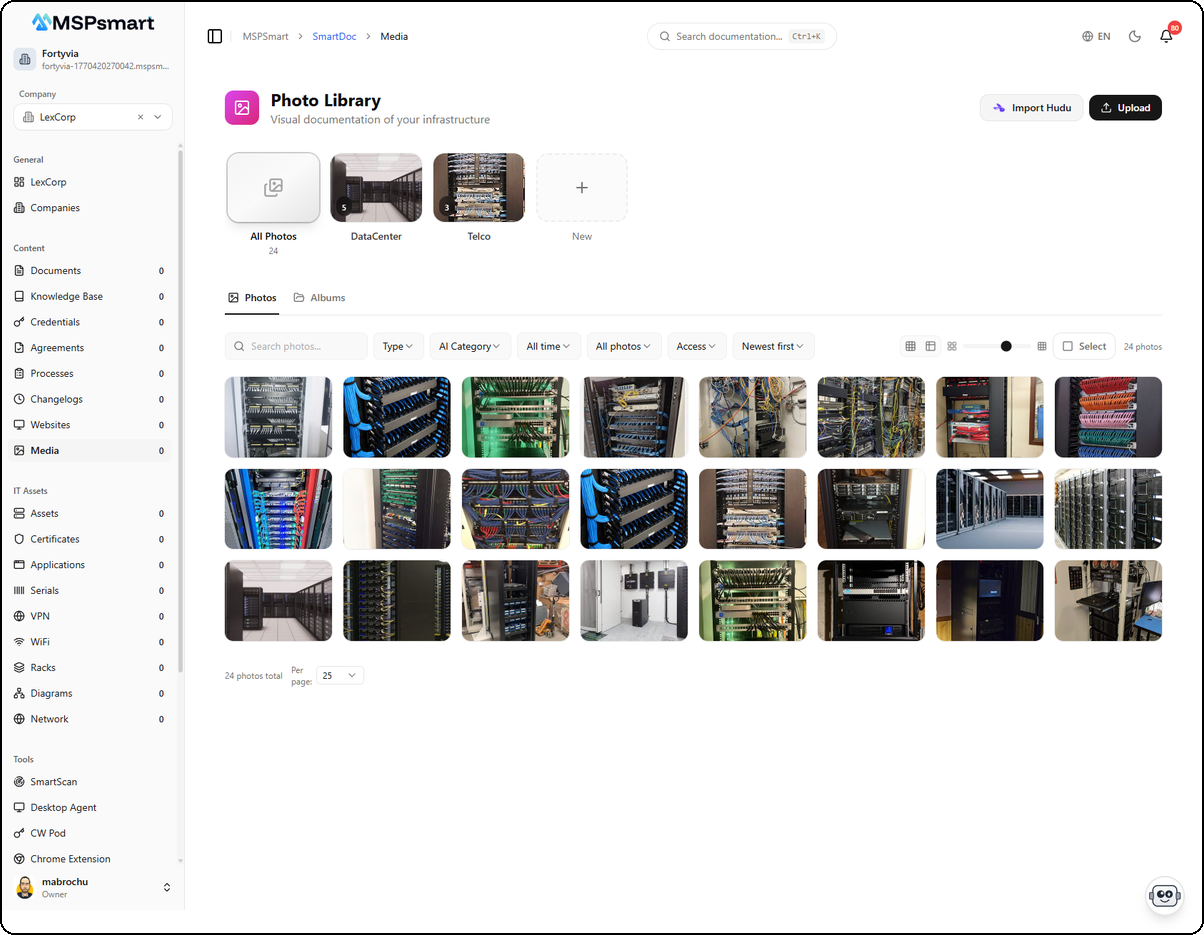Toggle dark mode with the moon icon
This screenshot has height=935, width=1204.
click(x=1134, y=36)
